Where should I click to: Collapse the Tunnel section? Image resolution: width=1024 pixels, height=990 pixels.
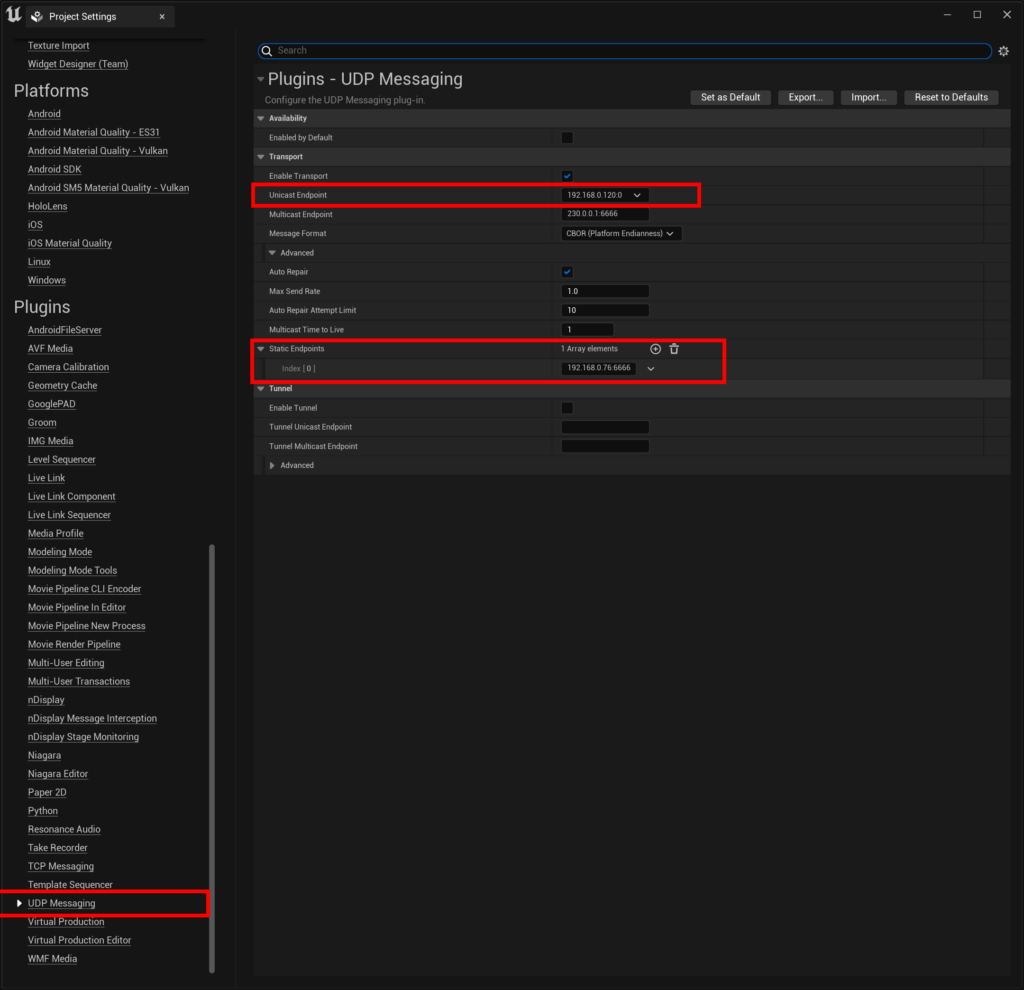[x=261, y=389]
